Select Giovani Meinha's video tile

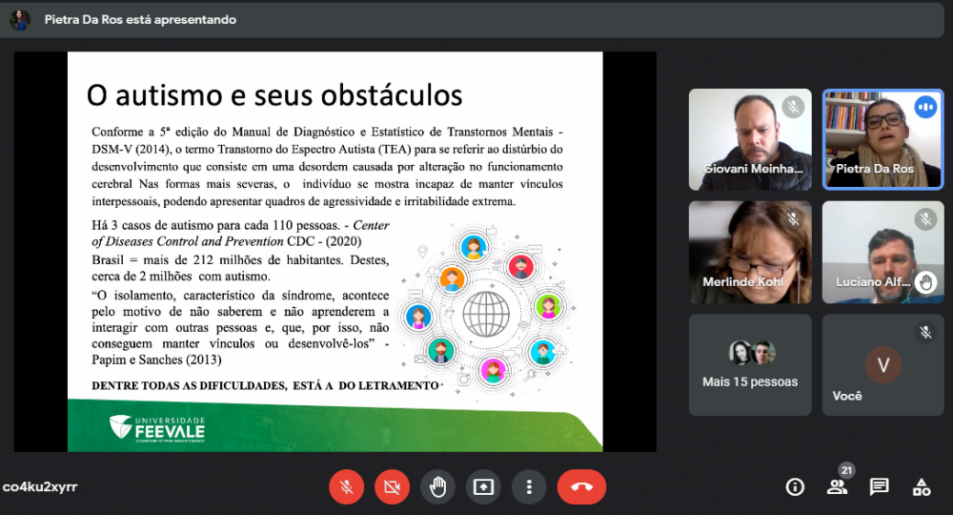749,139
